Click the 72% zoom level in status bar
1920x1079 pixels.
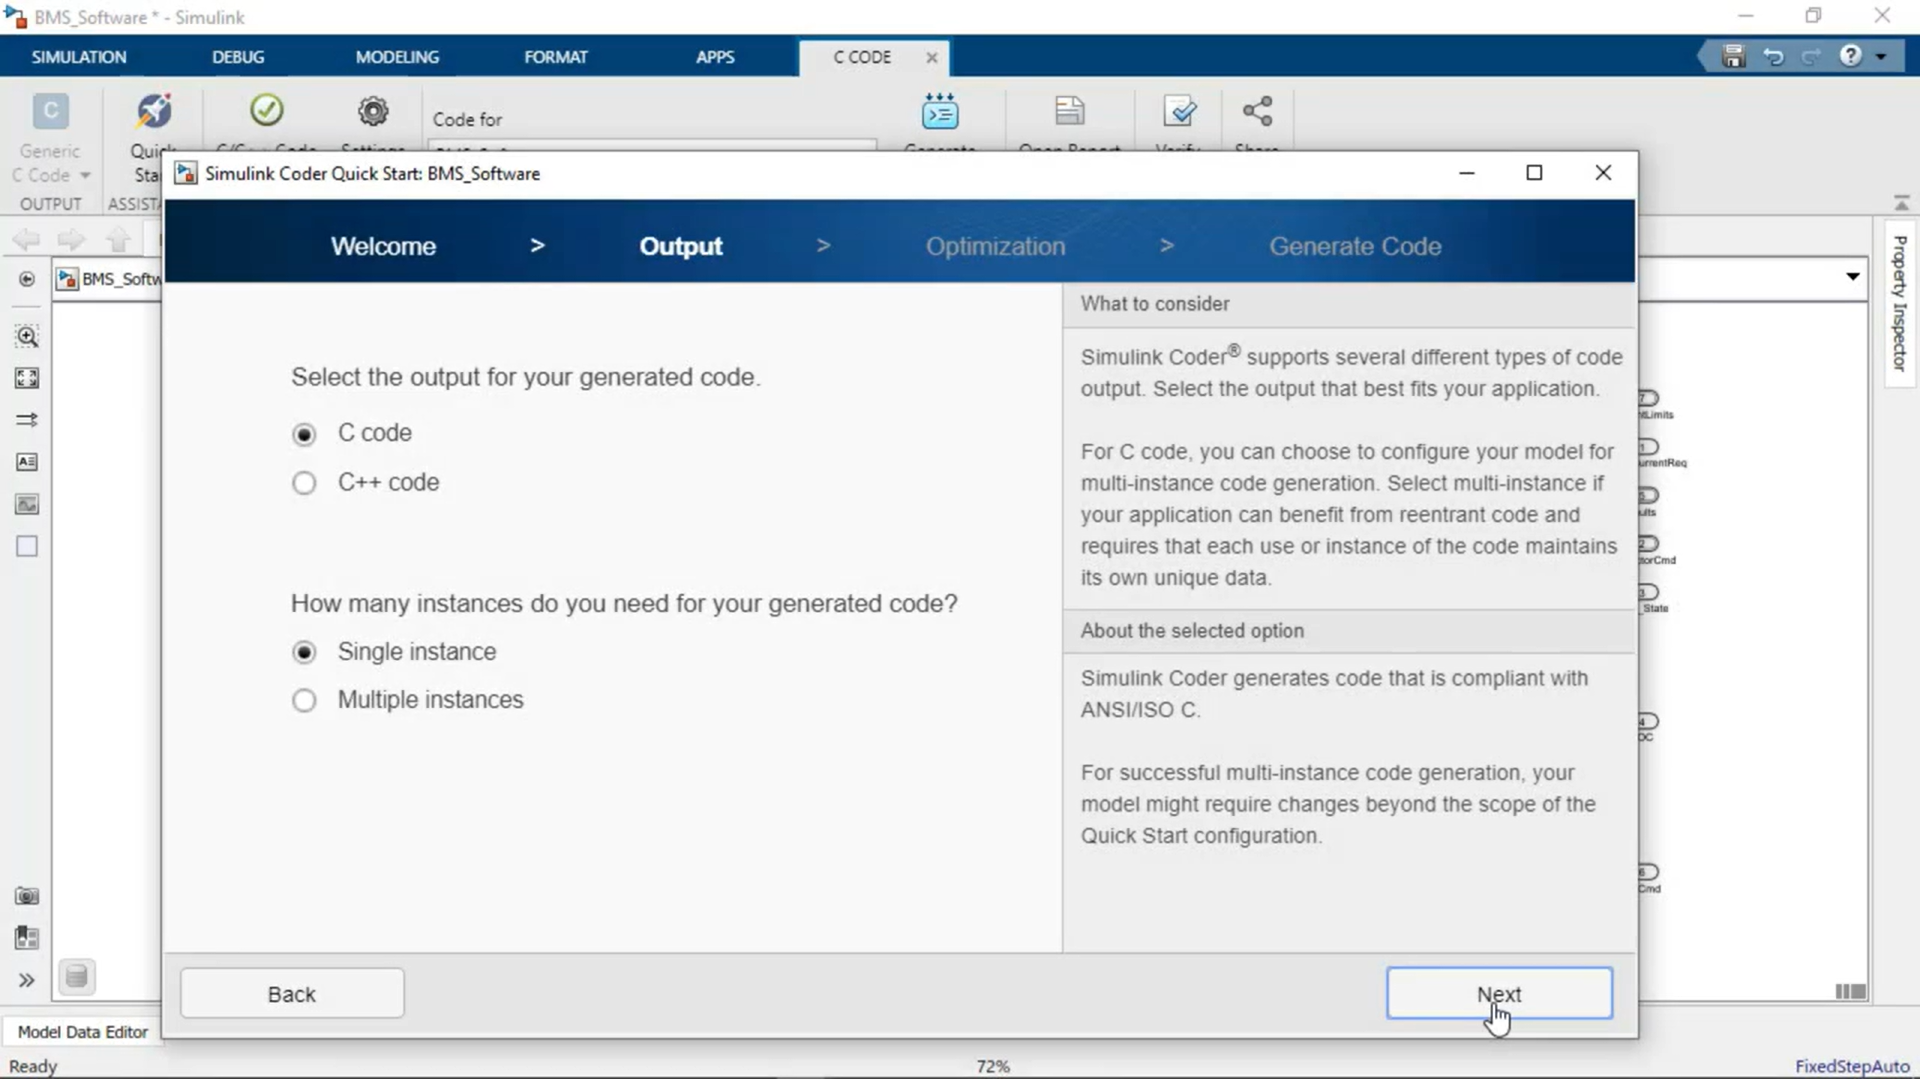993,1066
